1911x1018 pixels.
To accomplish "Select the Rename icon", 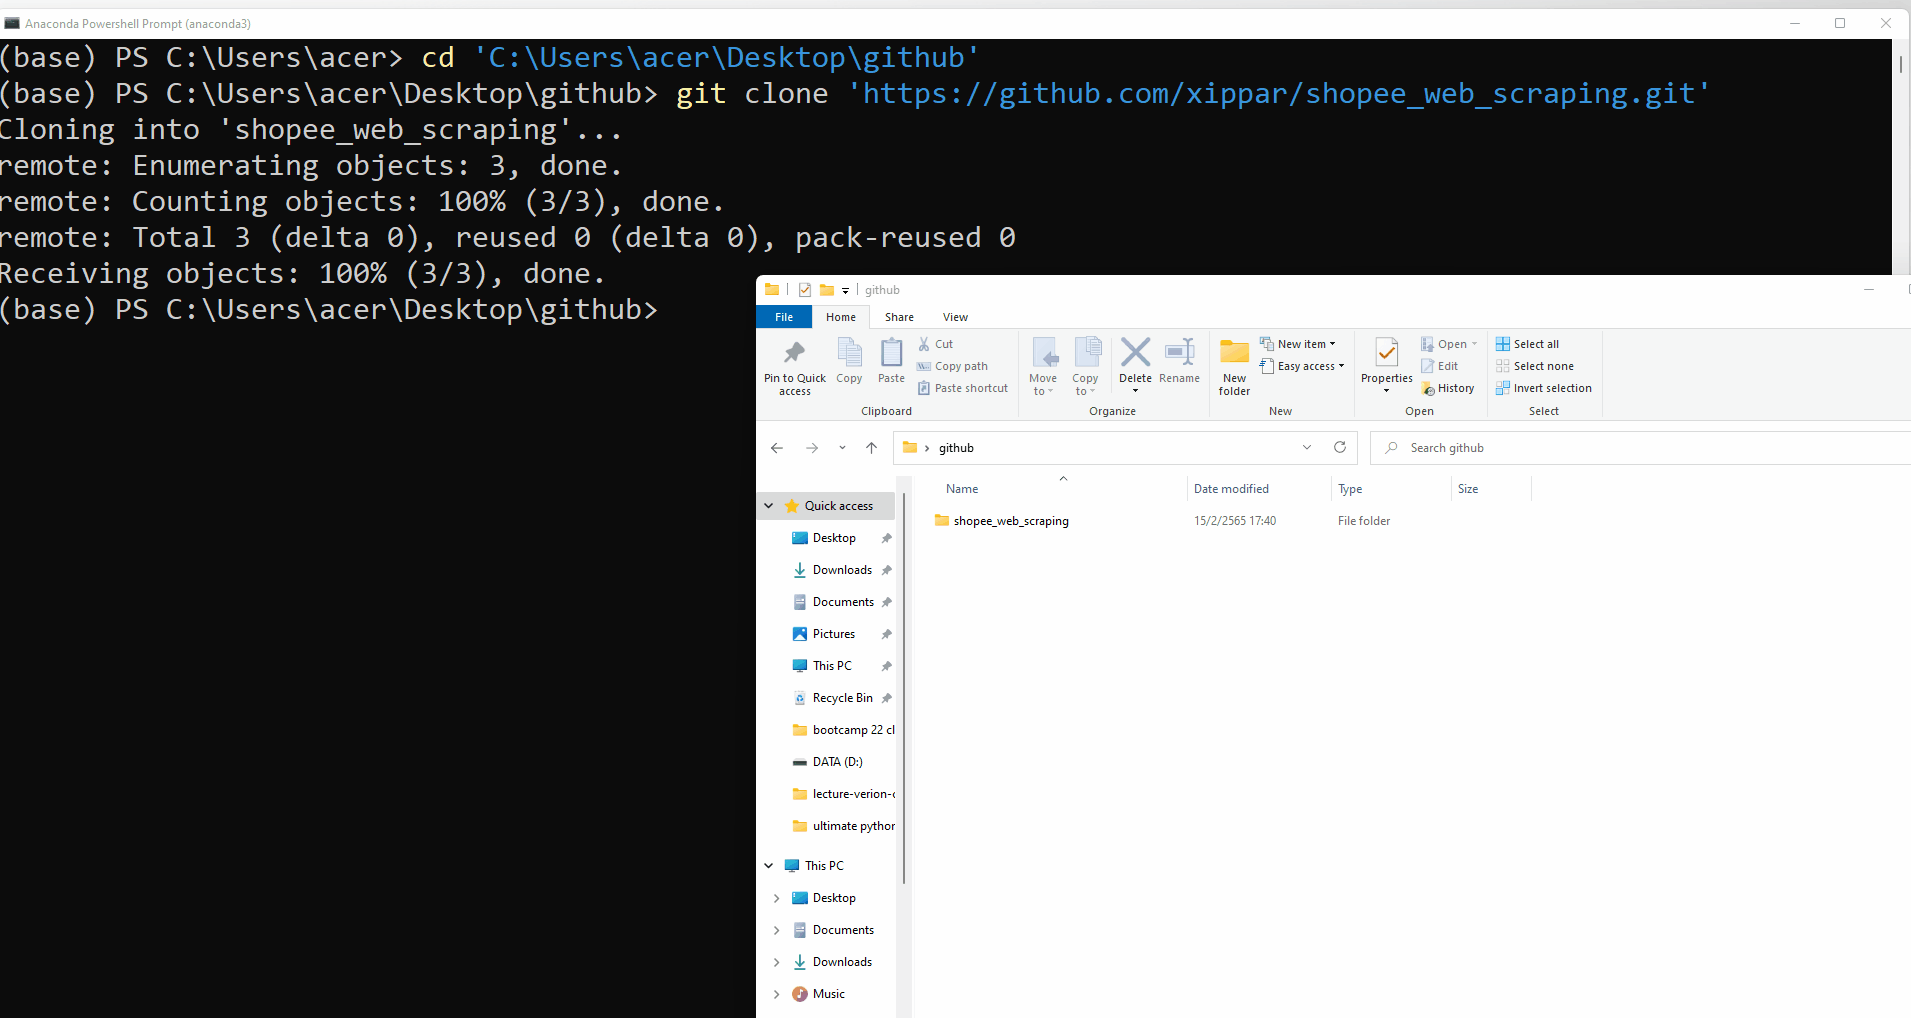I will (x=1179, y=362).
